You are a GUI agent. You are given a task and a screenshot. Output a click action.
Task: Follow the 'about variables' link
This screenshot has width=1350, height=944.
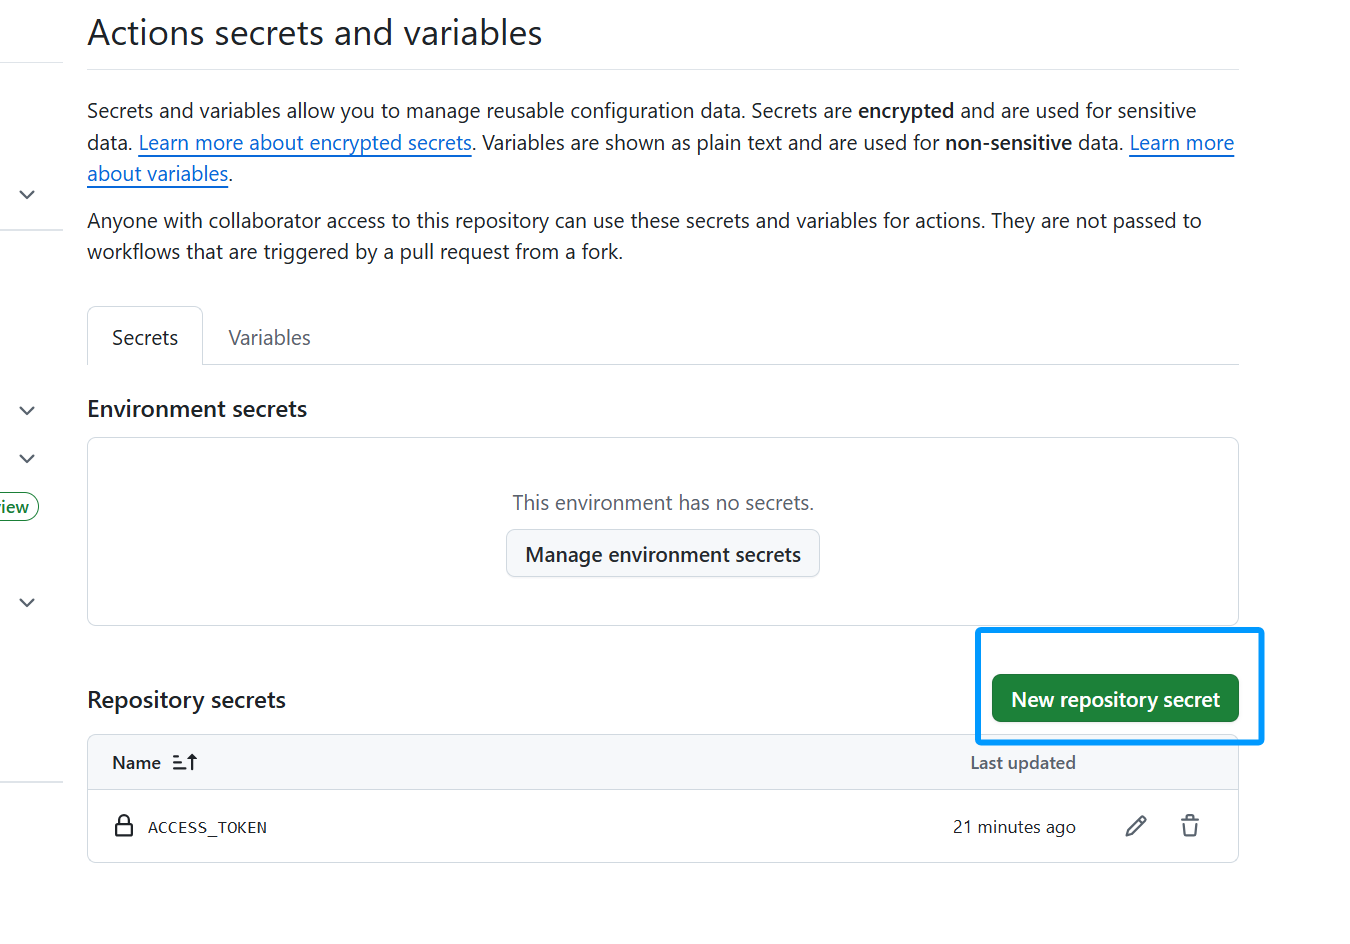pos(158,174)
